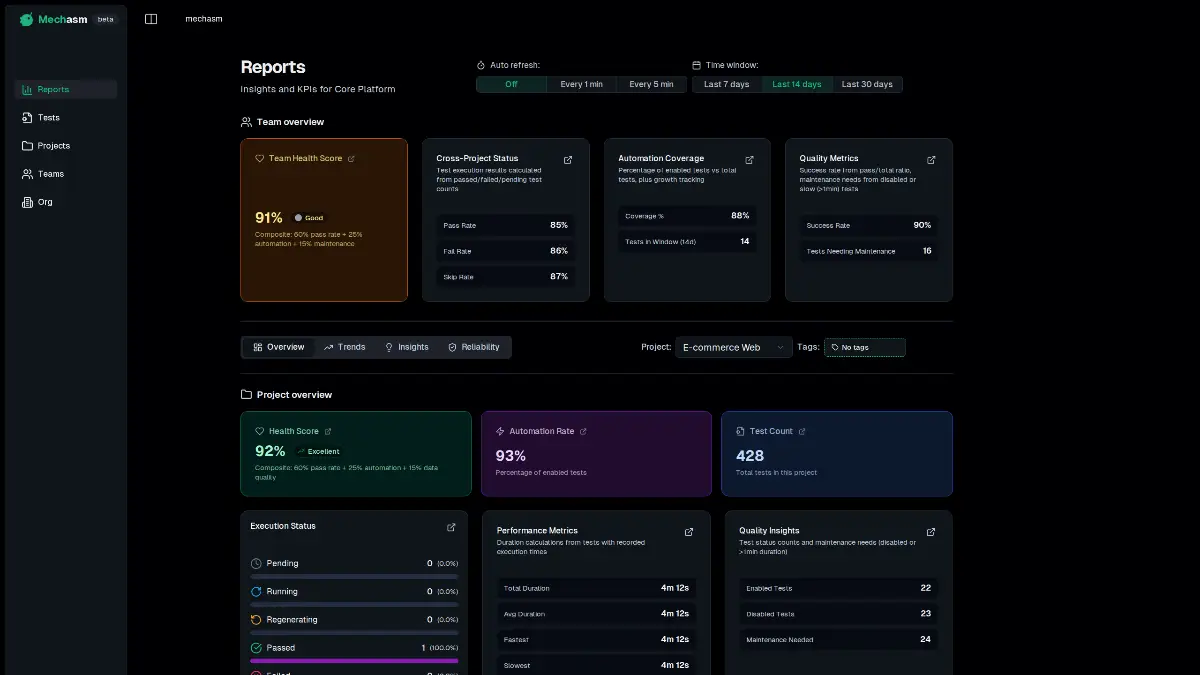This screenshot has height=675, width=1200.
Task: Click the expand icon on Execution Status
Action: click(451, 527)
